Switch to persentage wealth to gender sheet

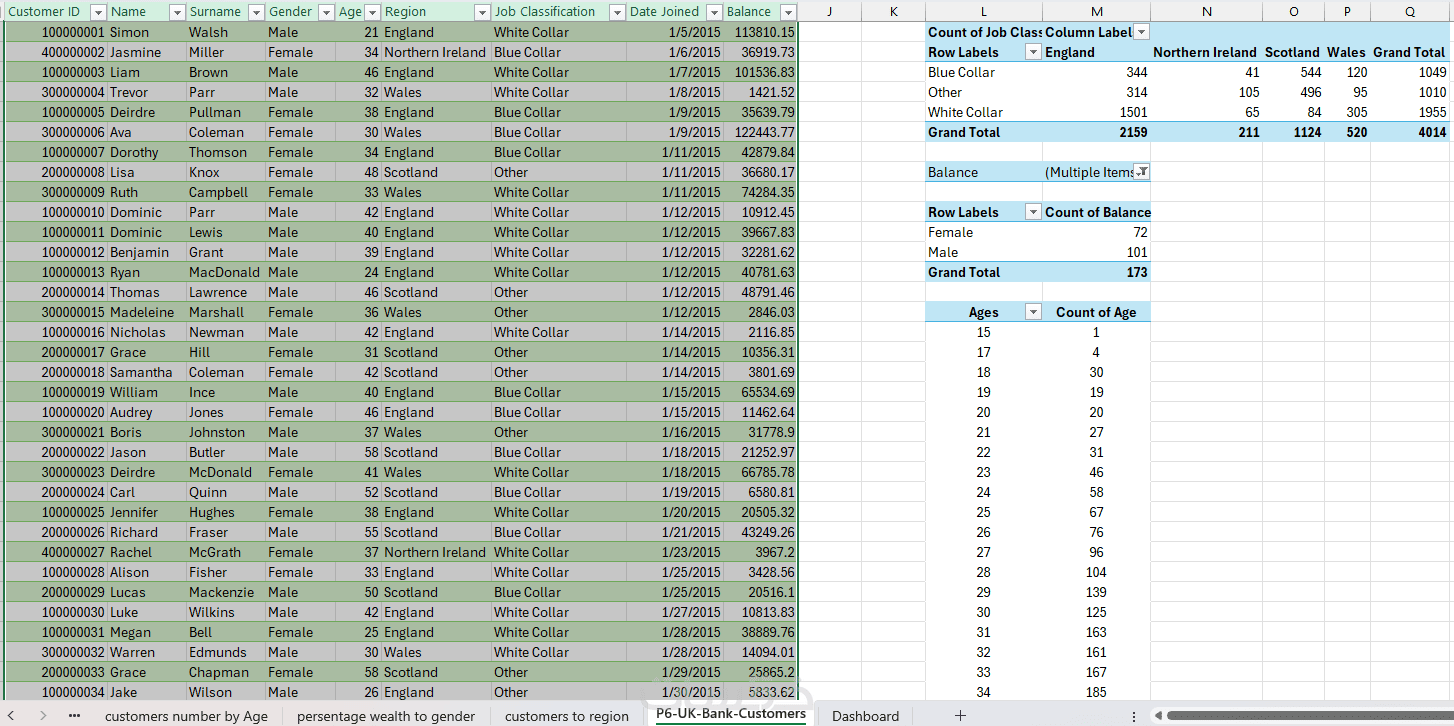[386, 716]
